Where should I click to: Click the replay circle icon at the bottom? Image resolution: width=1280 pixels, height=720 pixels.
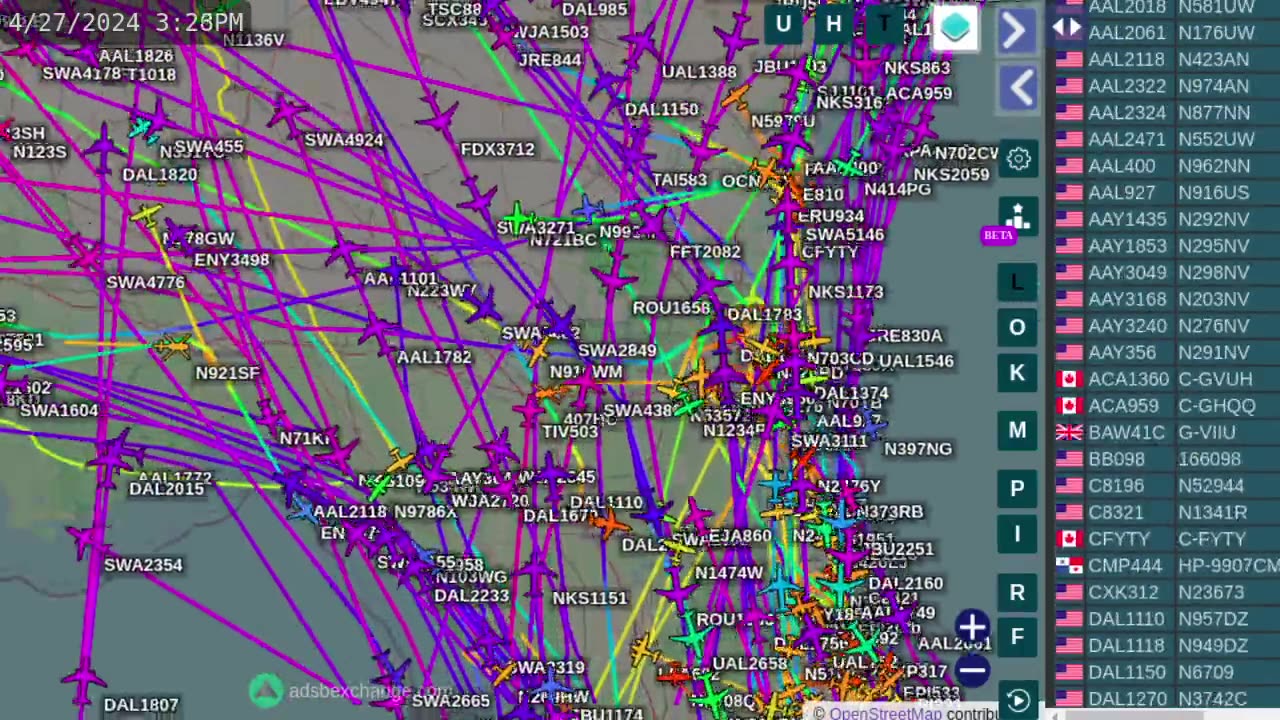1017,701
